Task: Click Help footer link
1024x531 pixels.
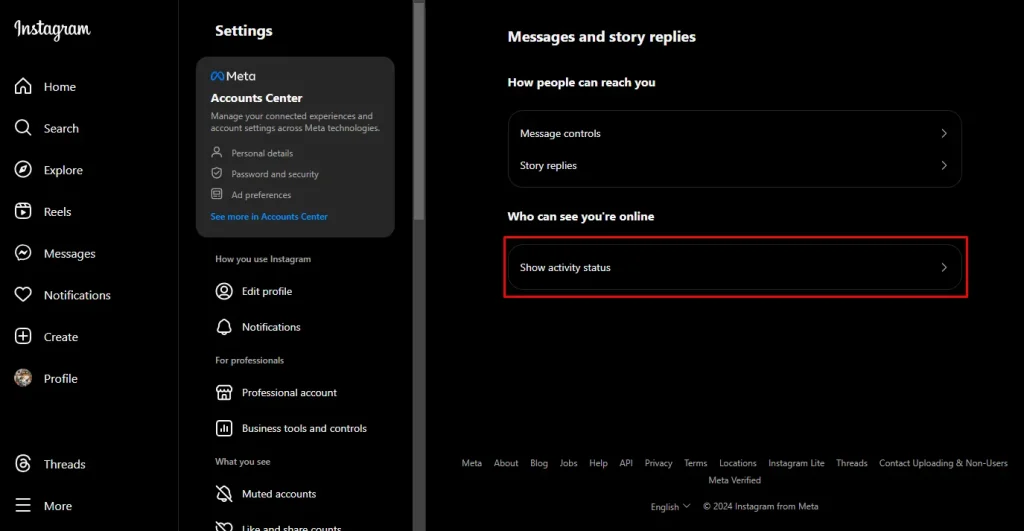Action: pyautogui.click(x=598, y=463)
